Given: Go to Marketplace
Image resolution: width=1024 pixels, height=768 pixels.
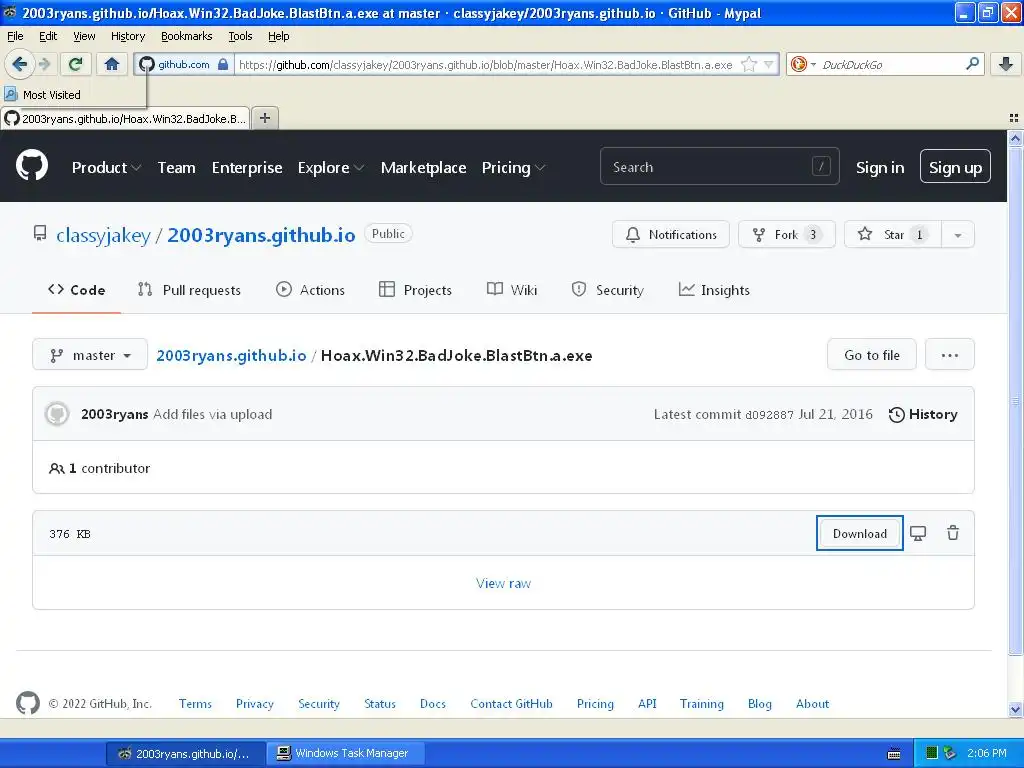Looking at the screenshot, I should tap(423, 168).
